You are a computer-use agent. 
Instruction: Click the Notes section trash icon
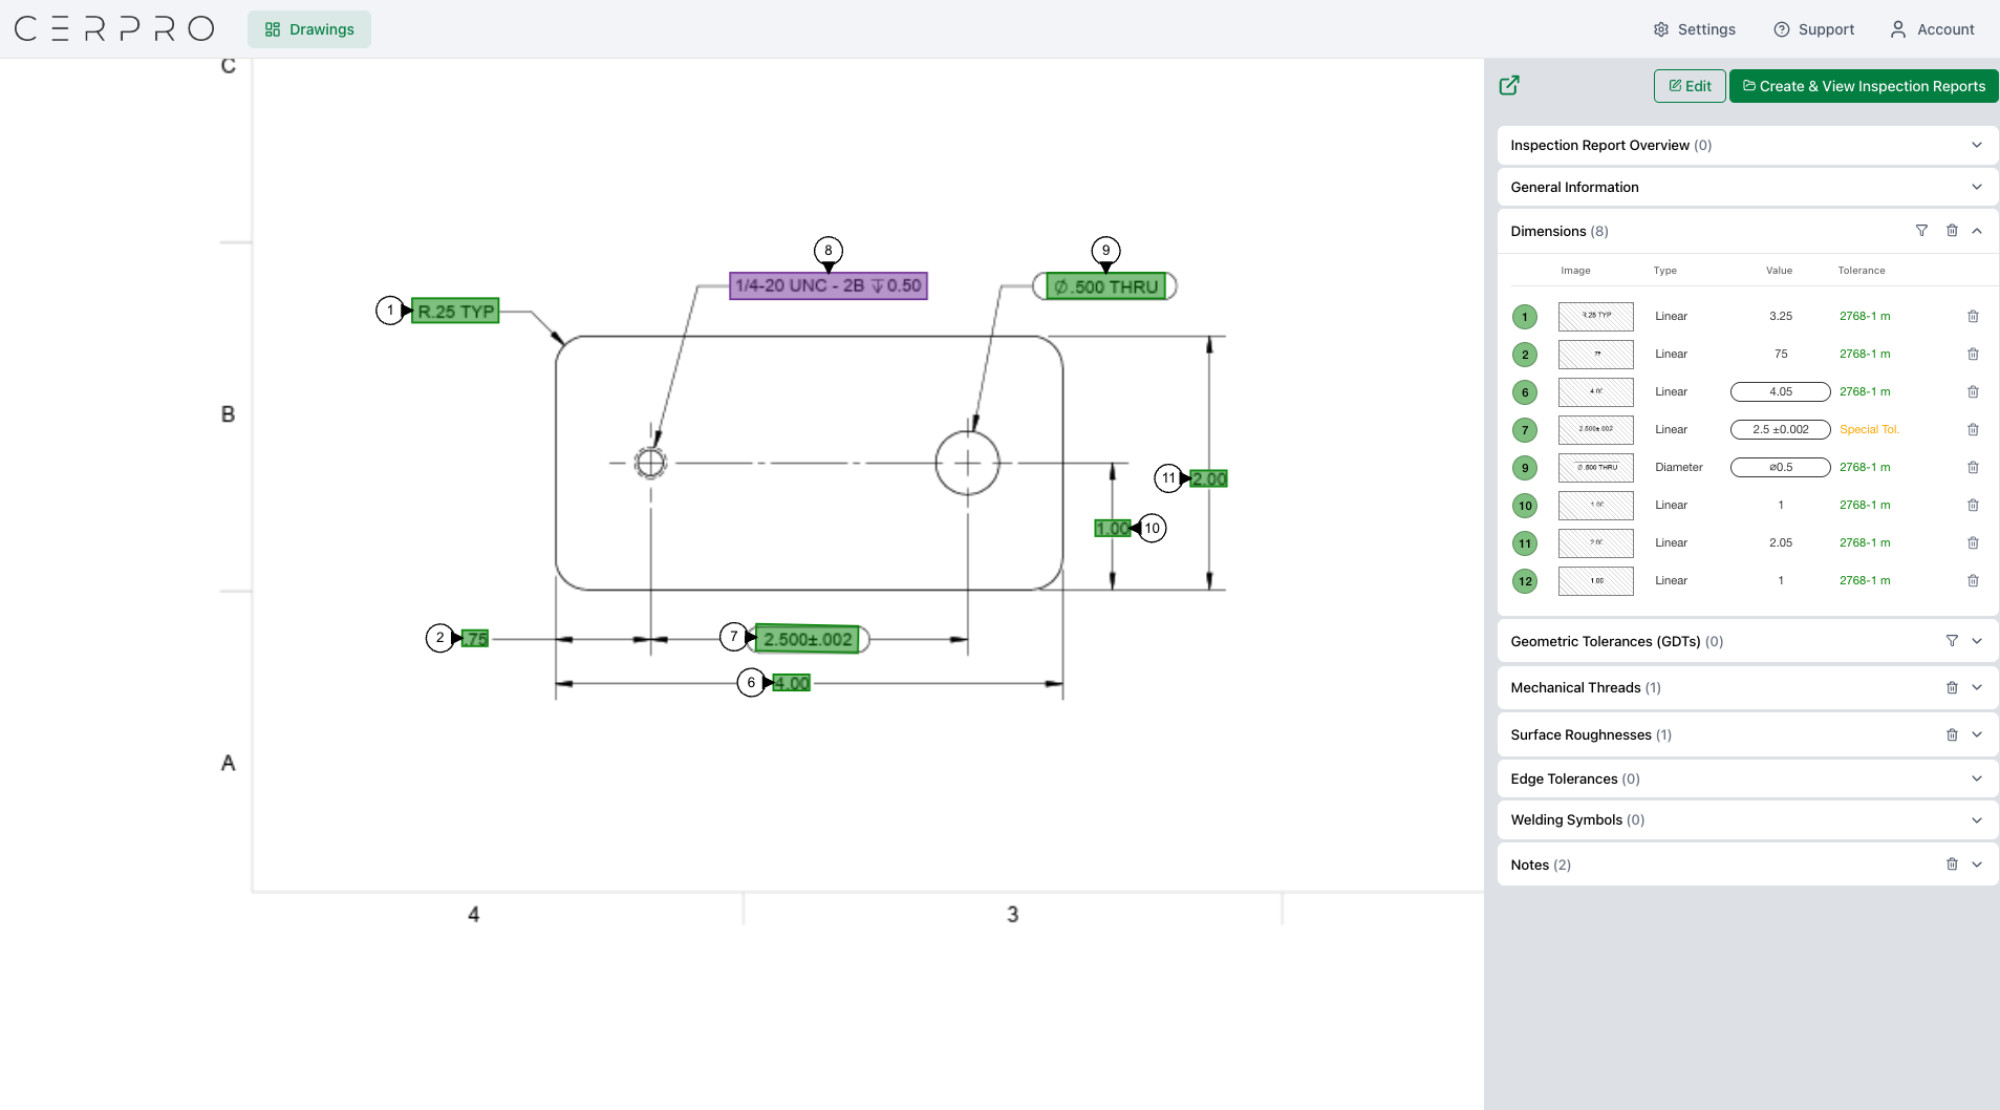[x=1951, y=865]
